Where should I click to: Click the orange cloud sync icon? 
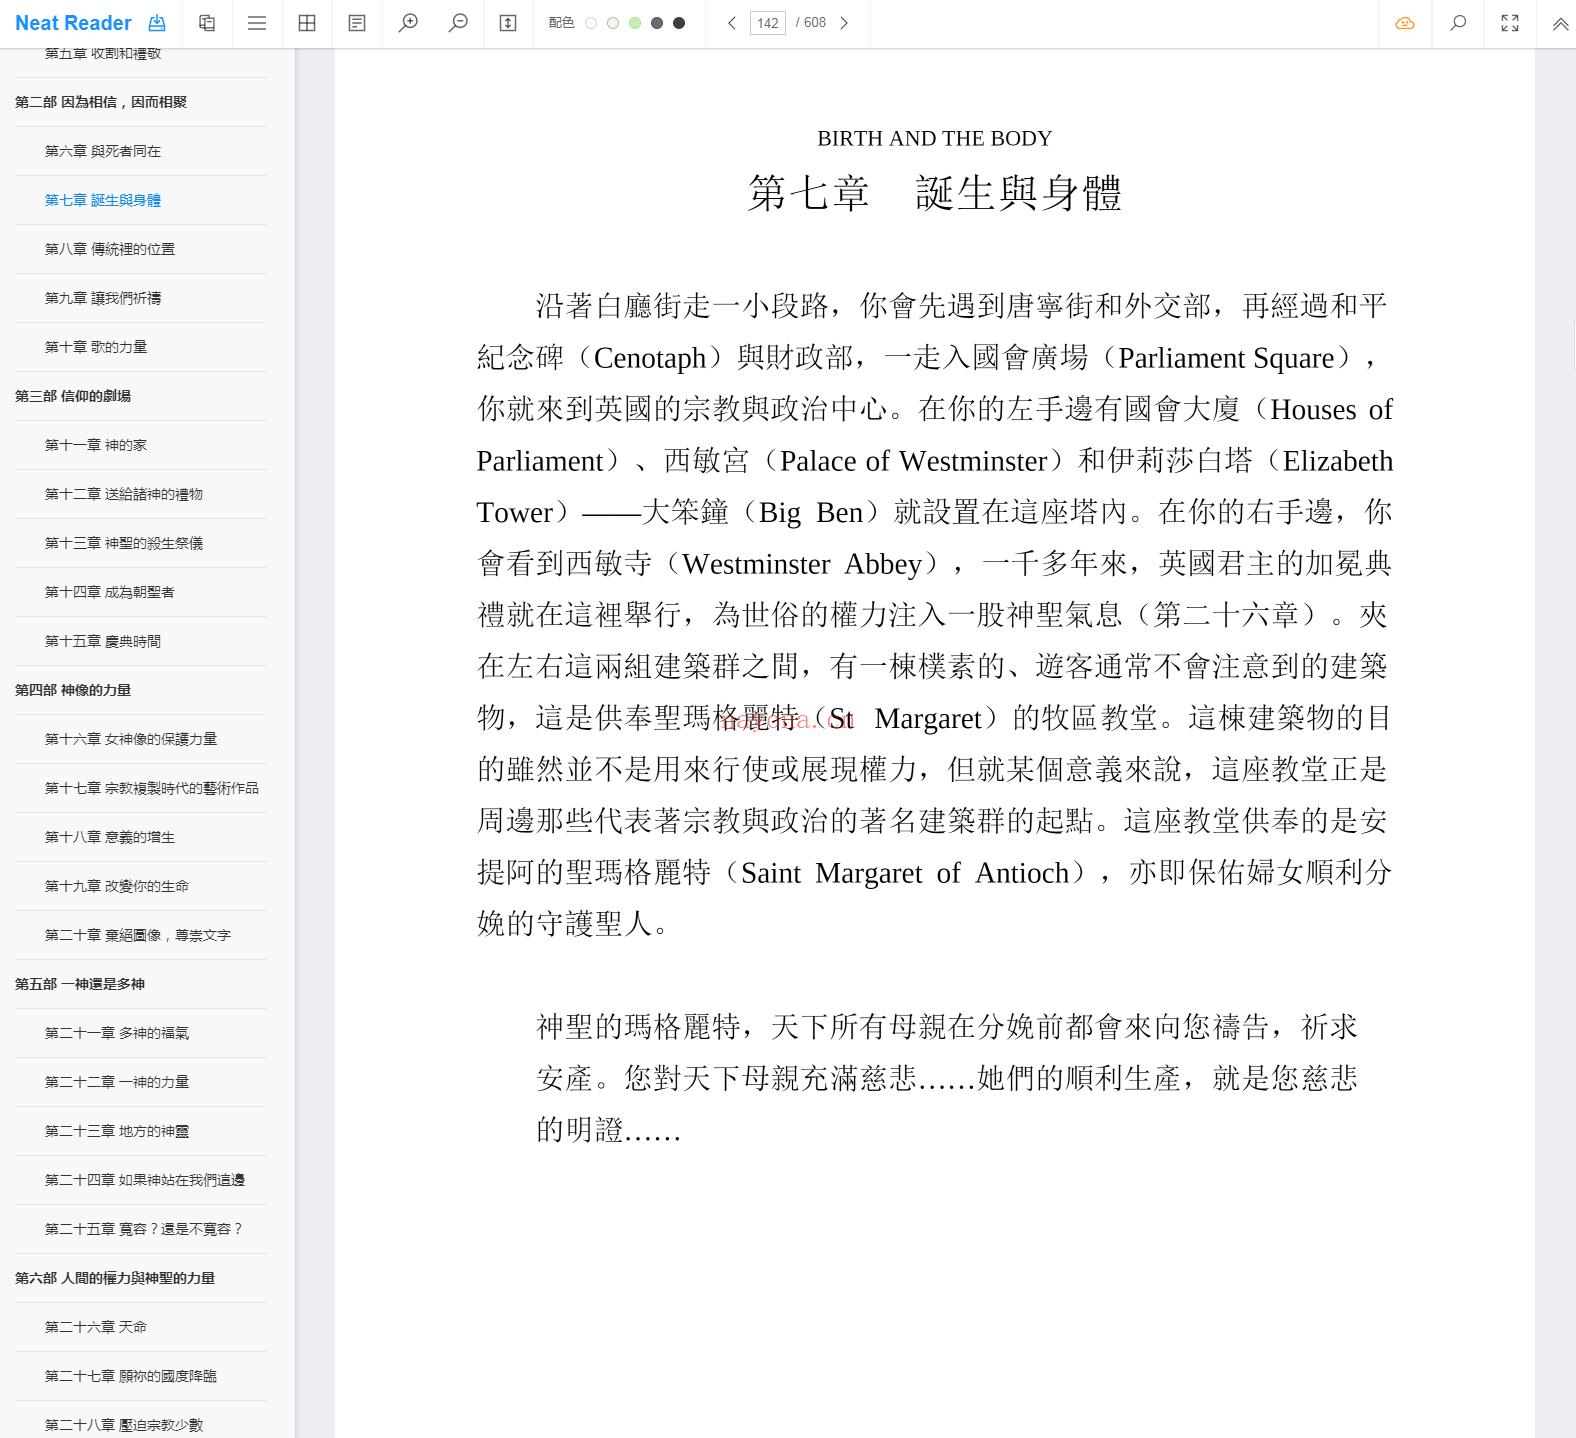(1405, 23)
